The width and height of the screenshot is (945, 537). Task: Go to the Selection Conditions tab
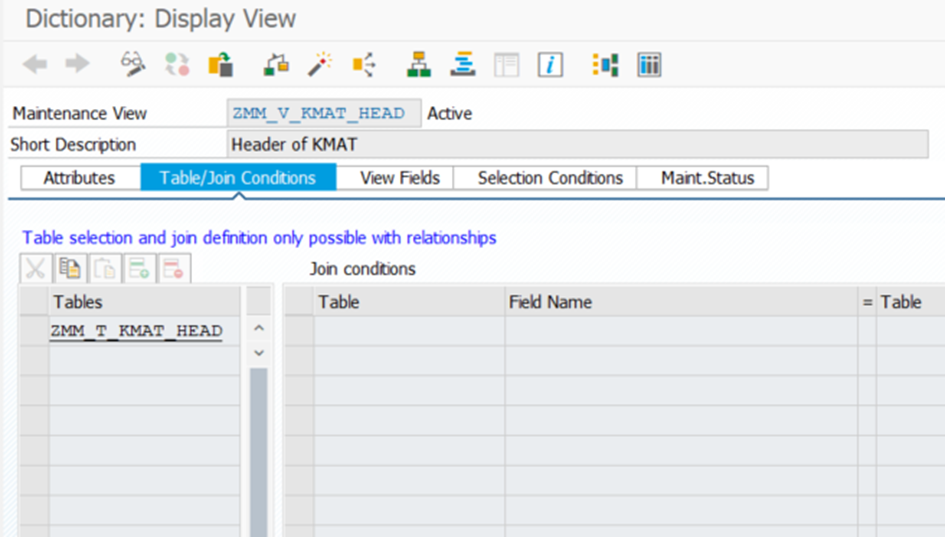coord(550,178)
